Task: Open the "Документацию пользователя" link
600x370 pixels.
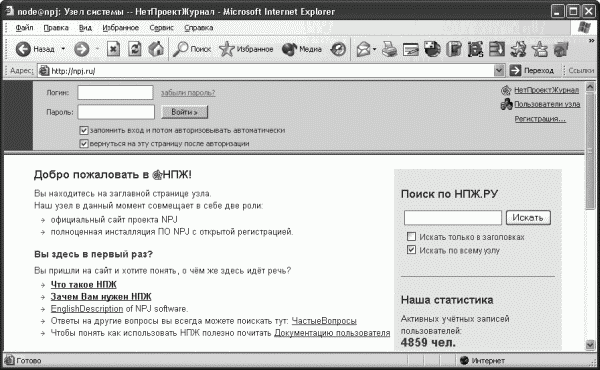Action: coord(332,333)
